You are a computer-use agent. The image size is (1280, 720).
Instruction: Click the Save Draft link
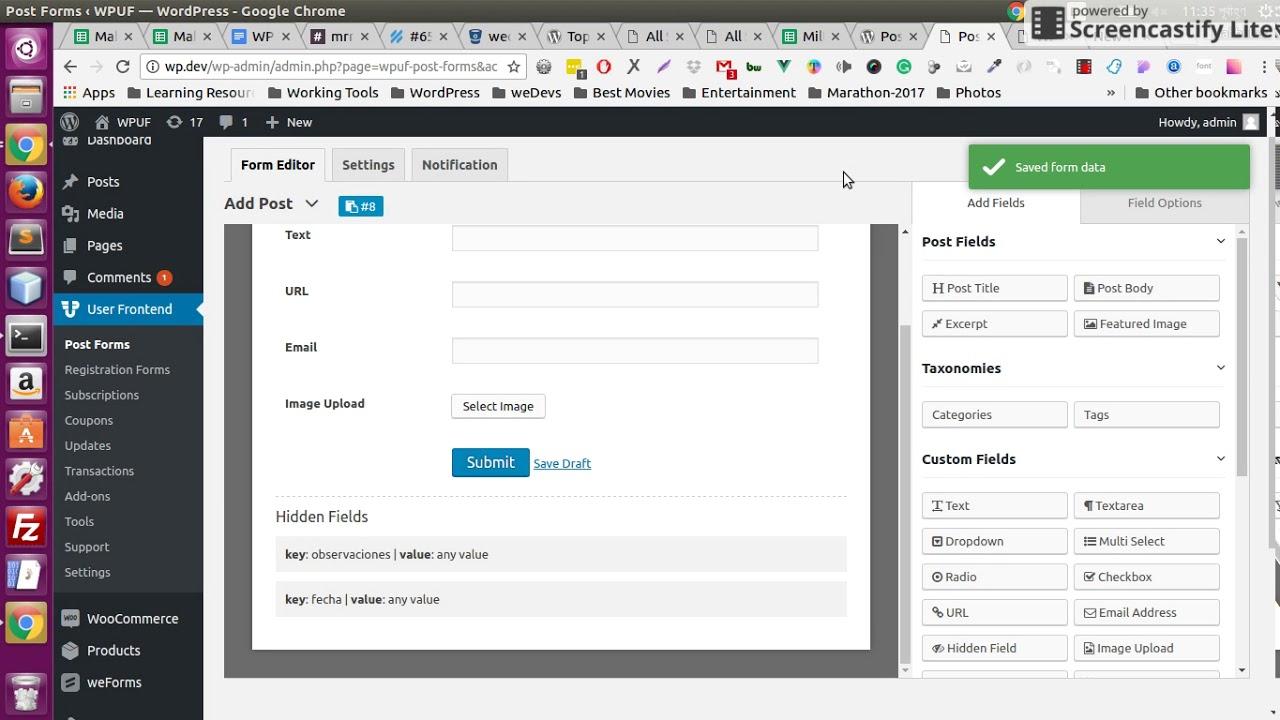[x=562, y=463]
